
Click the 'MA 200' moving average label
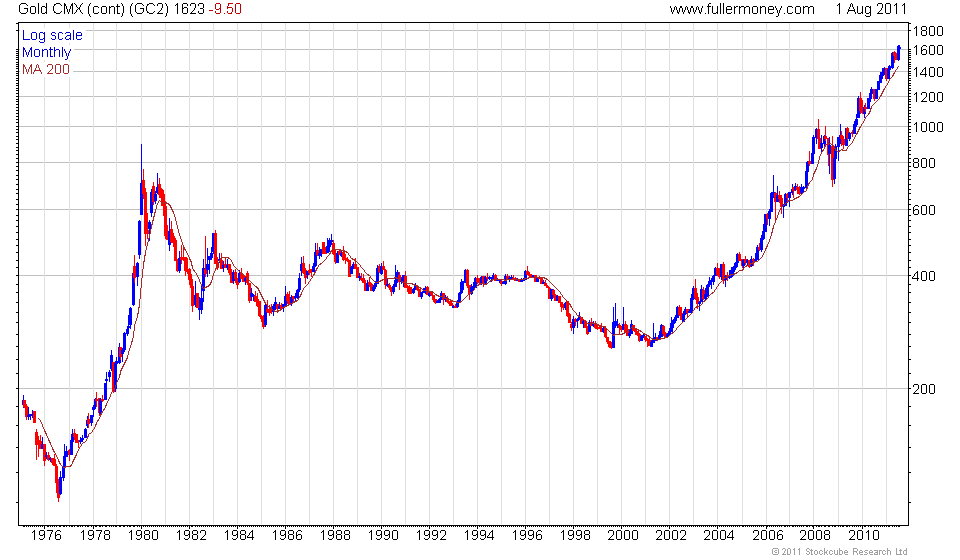[x=46, y=69]
